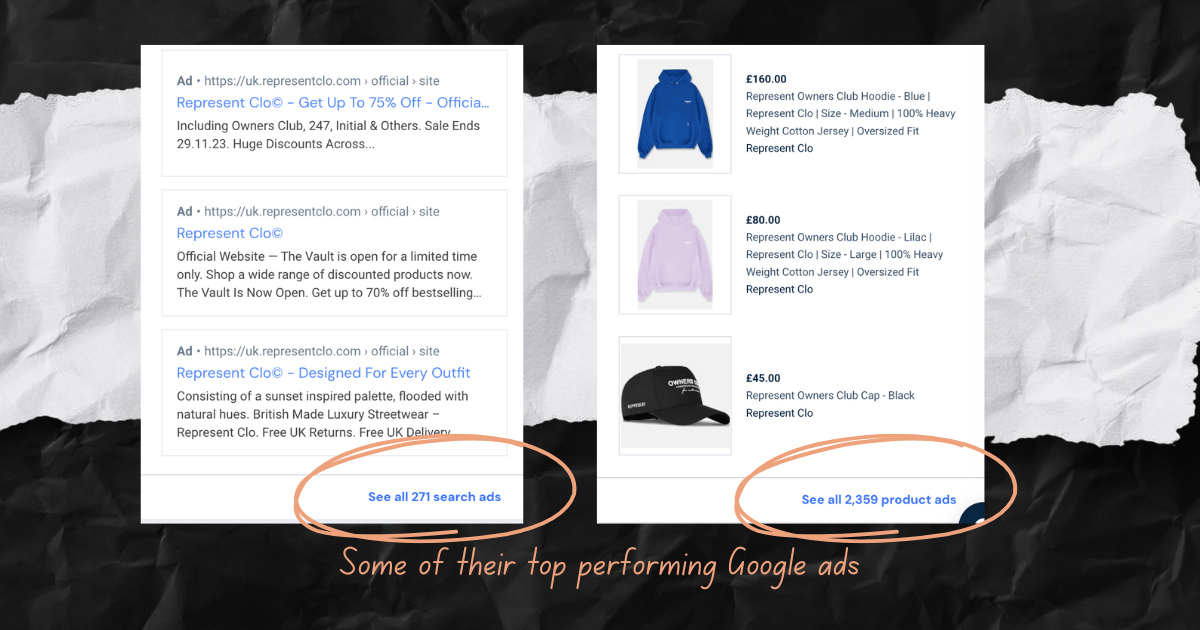
Task: Click 'Represent Clo' seller under blue hoodie
Action: point(779,149)
